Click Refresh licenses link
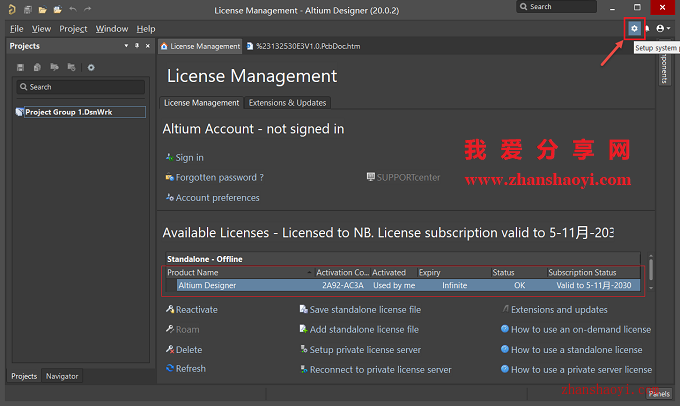The height and width of the screenshot is (406, 680). pyautogui.click(x=186, y=369)
